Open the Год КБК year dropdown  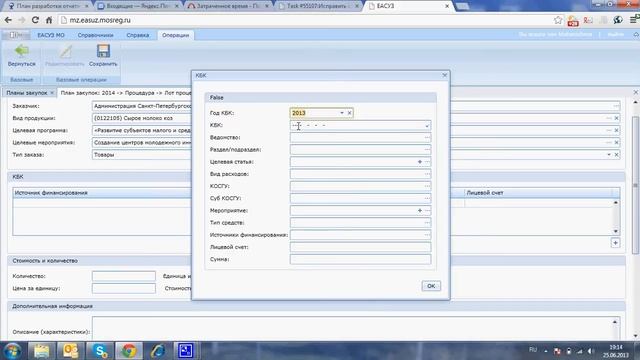(342, 113)
